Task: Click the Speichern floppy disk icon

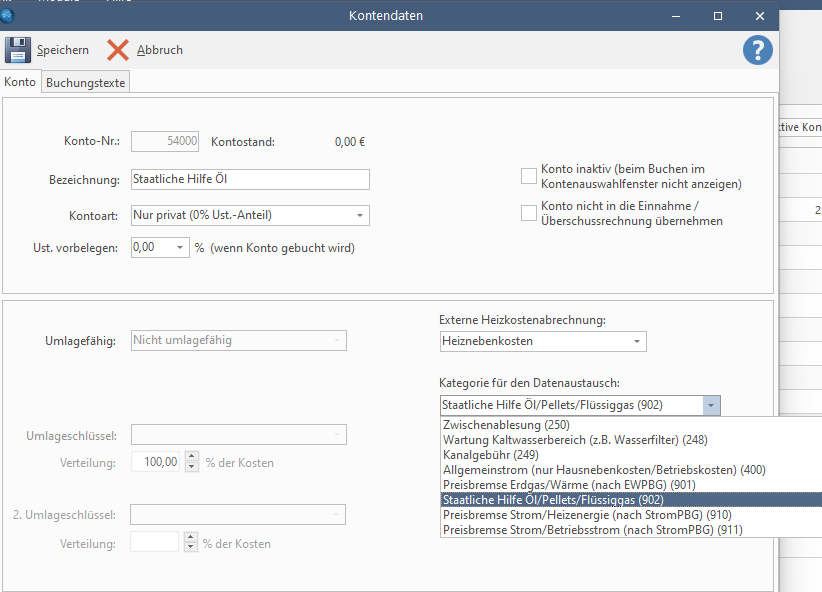Action: point(18,50)
